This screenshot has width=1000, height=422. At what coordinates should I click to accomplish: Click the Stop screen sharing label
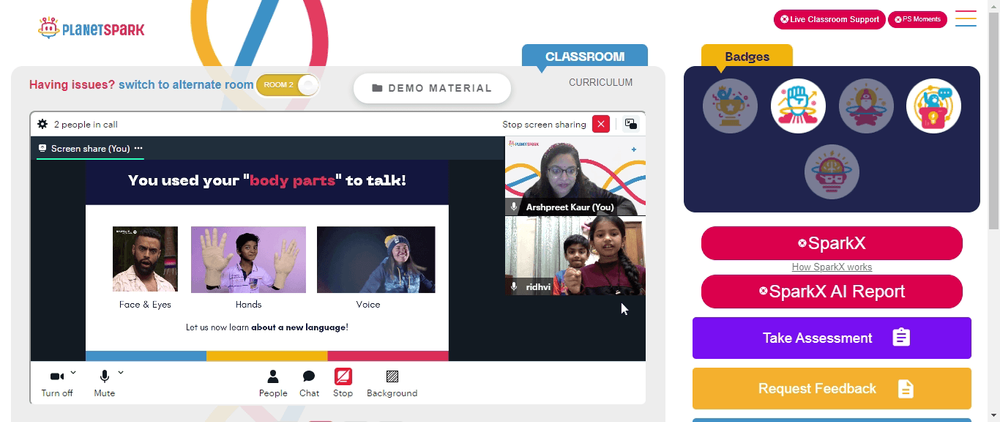544,124
